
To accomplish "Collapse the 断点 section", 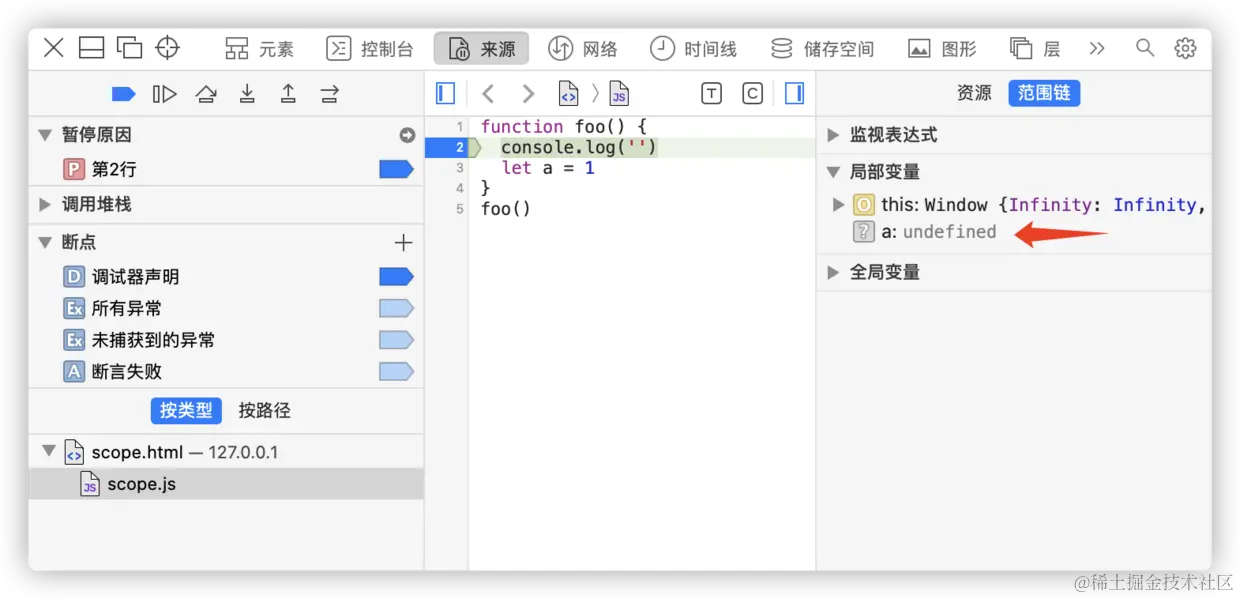I will tap(45, 242).
